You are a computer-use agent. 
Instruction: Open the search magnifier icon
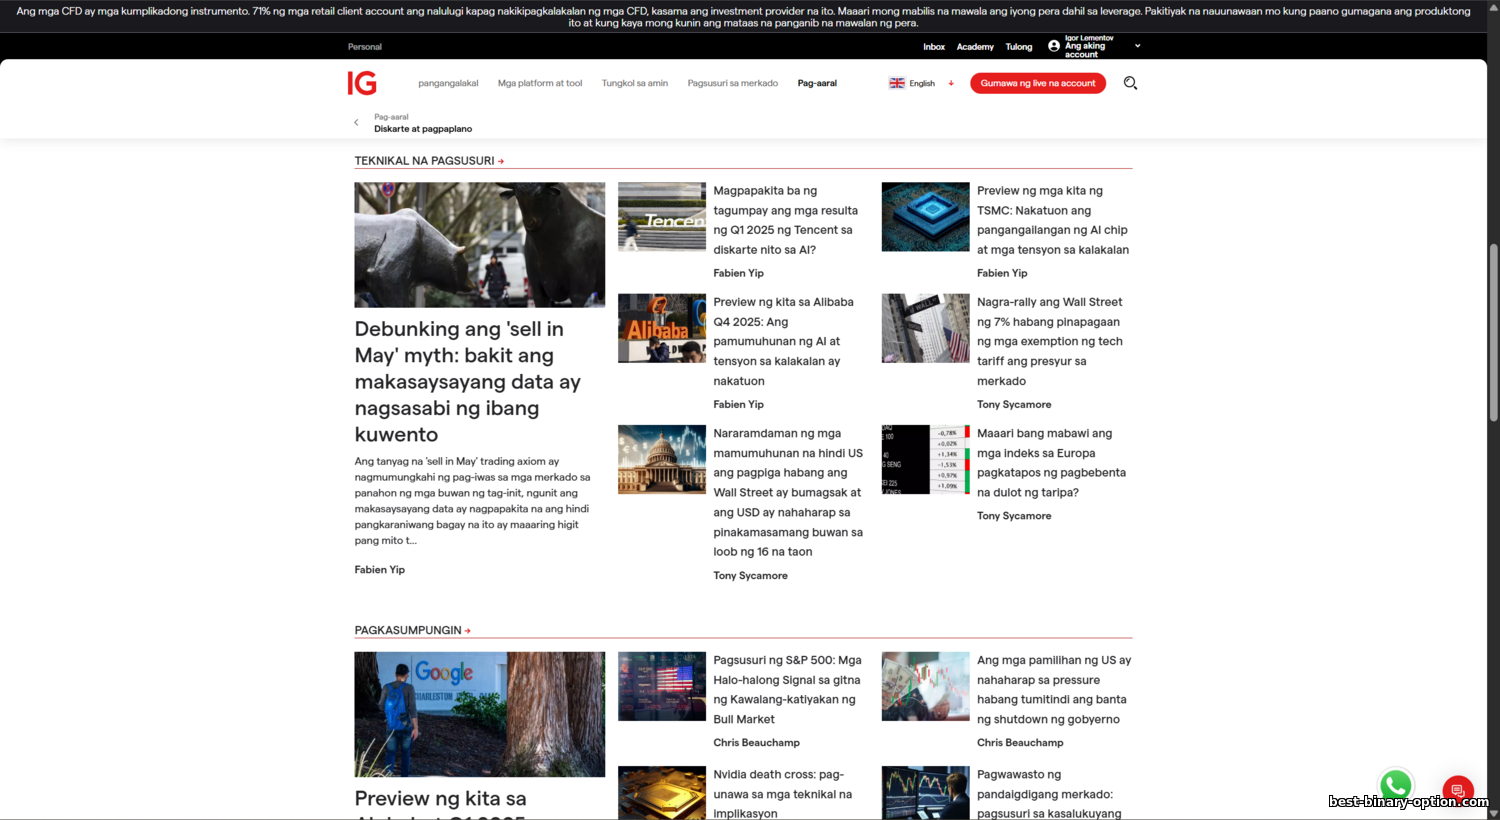point(1130,83)
